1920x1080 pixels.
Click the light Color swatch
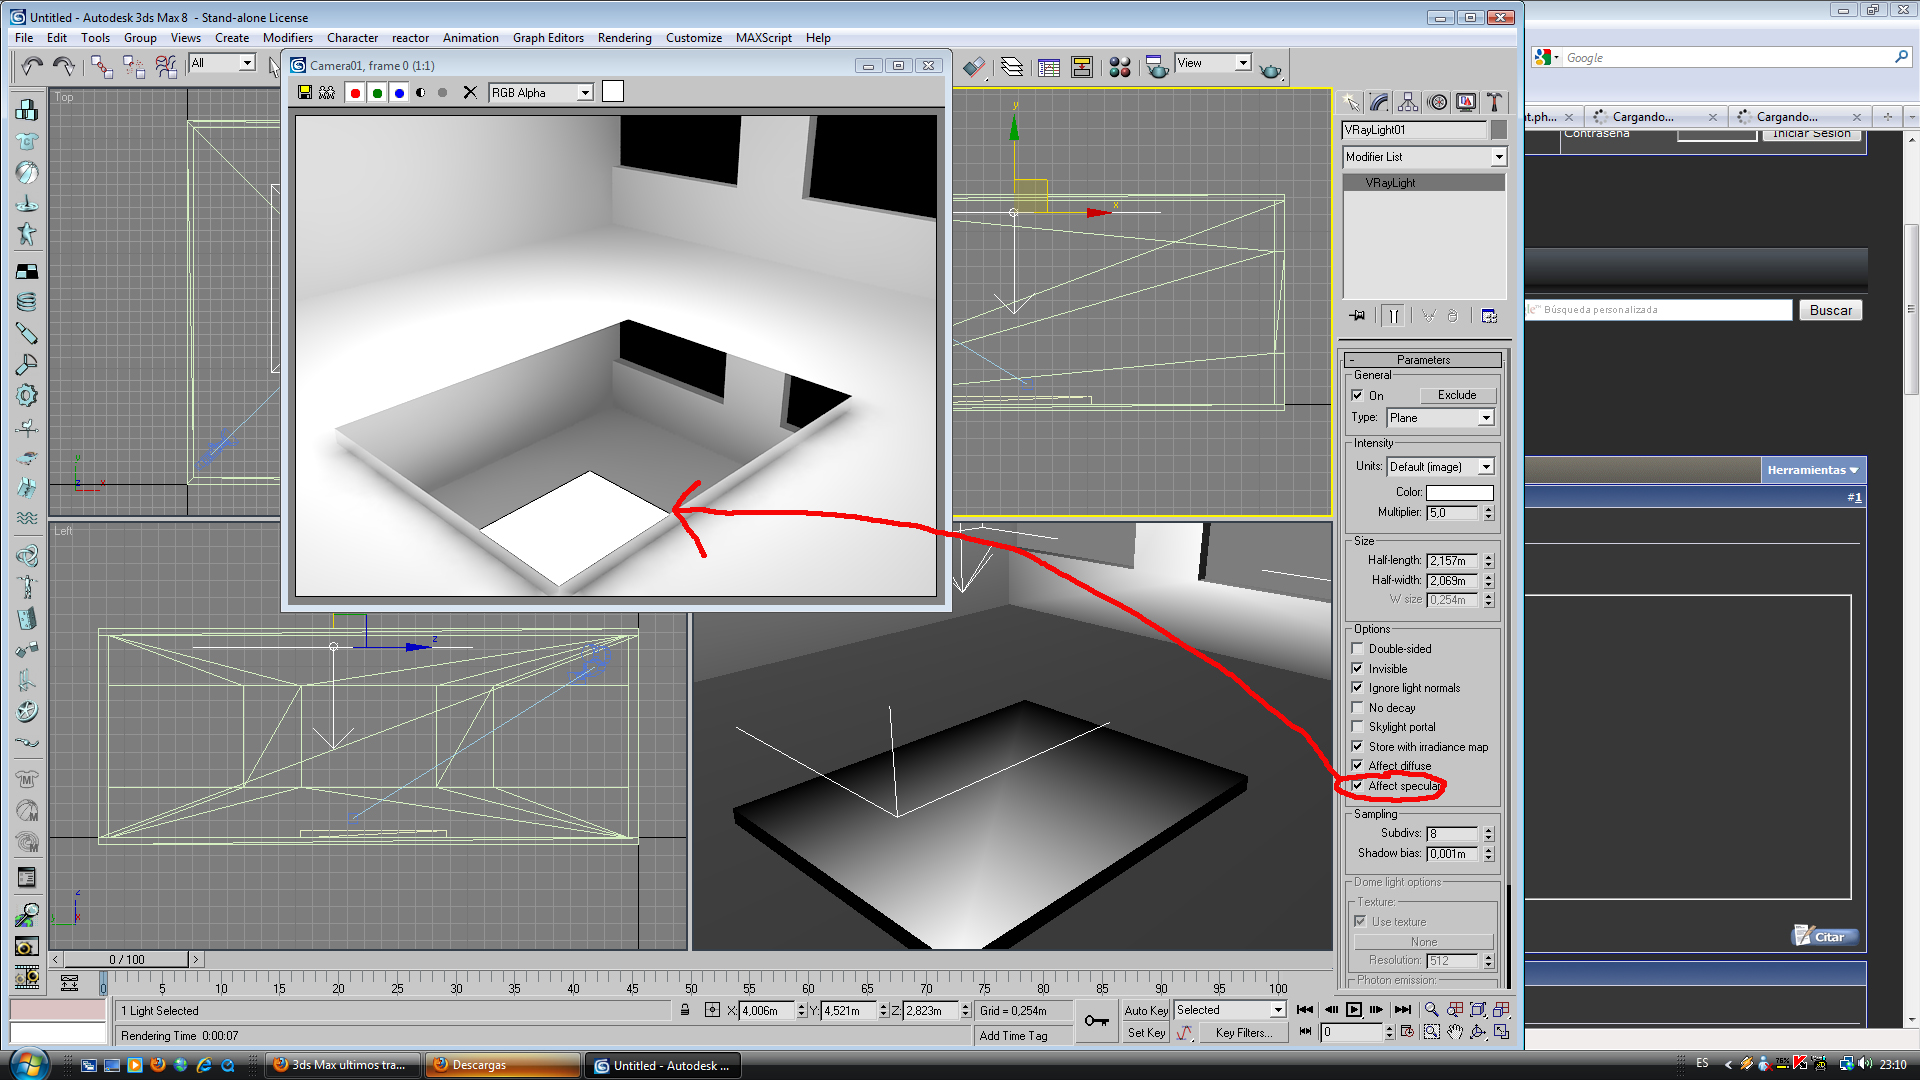(x=1459, y=493)
